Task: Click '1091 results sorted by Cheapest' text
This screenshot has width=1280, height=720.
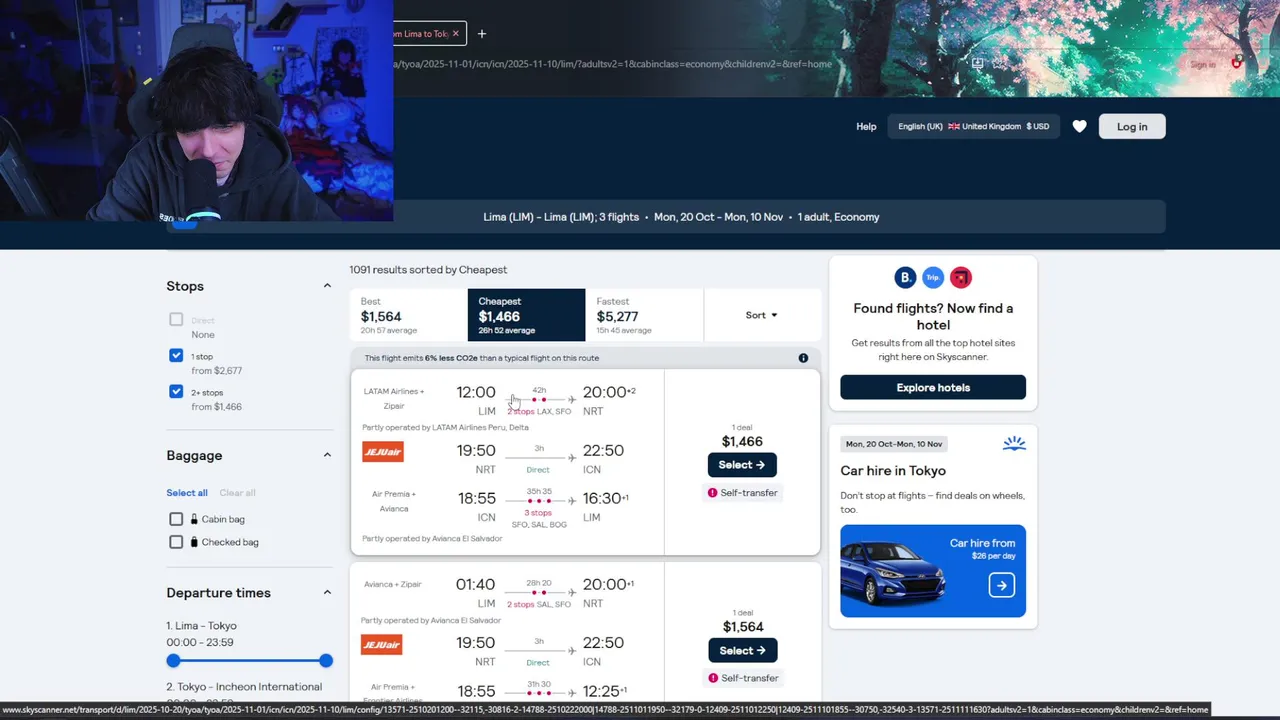Action: (428, 270)
